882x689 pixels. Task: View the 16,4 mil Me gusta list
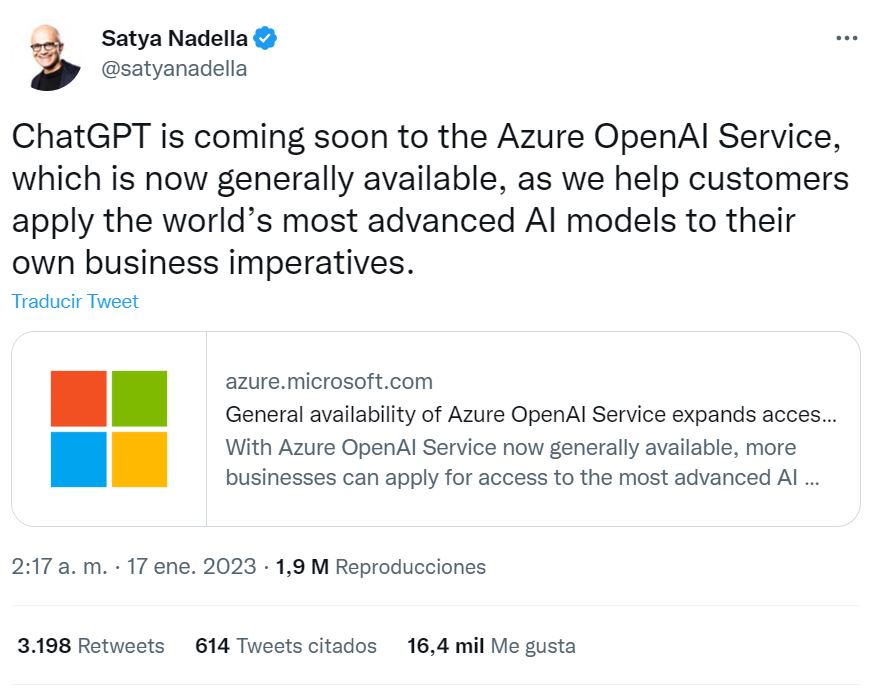point(491,646)
